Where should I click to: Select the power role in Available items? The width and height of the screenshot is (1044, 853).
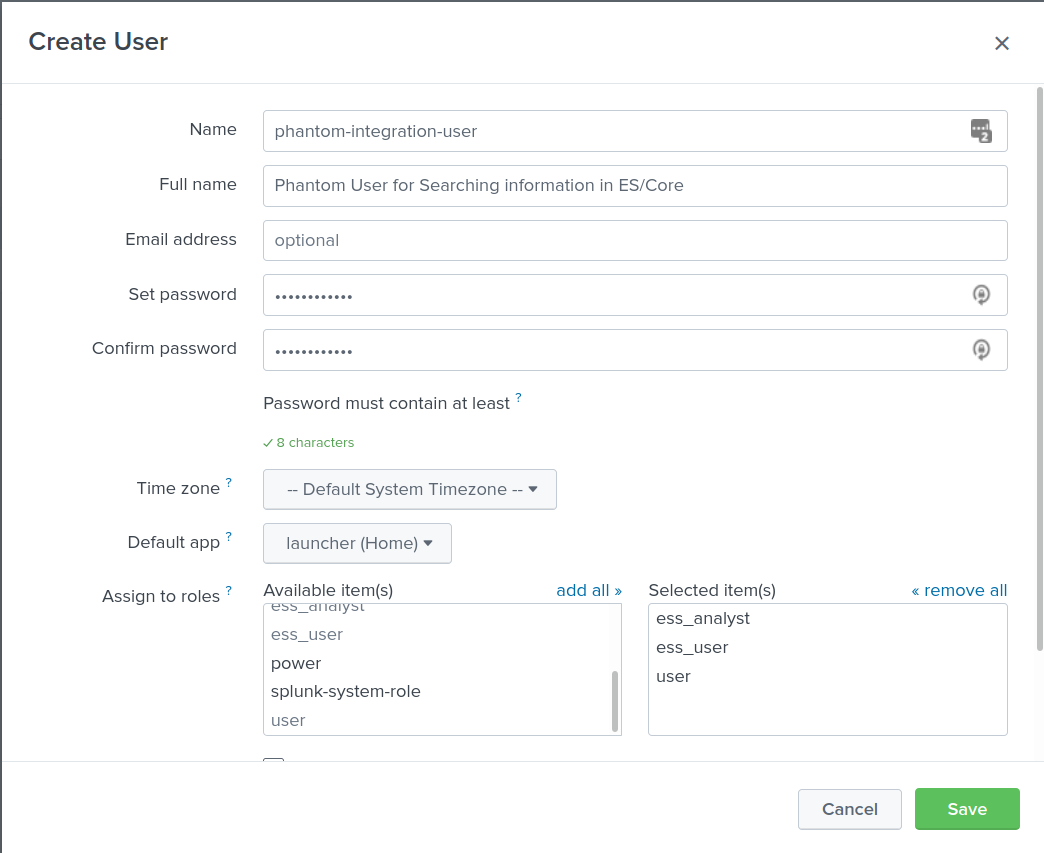coord(296,663)
